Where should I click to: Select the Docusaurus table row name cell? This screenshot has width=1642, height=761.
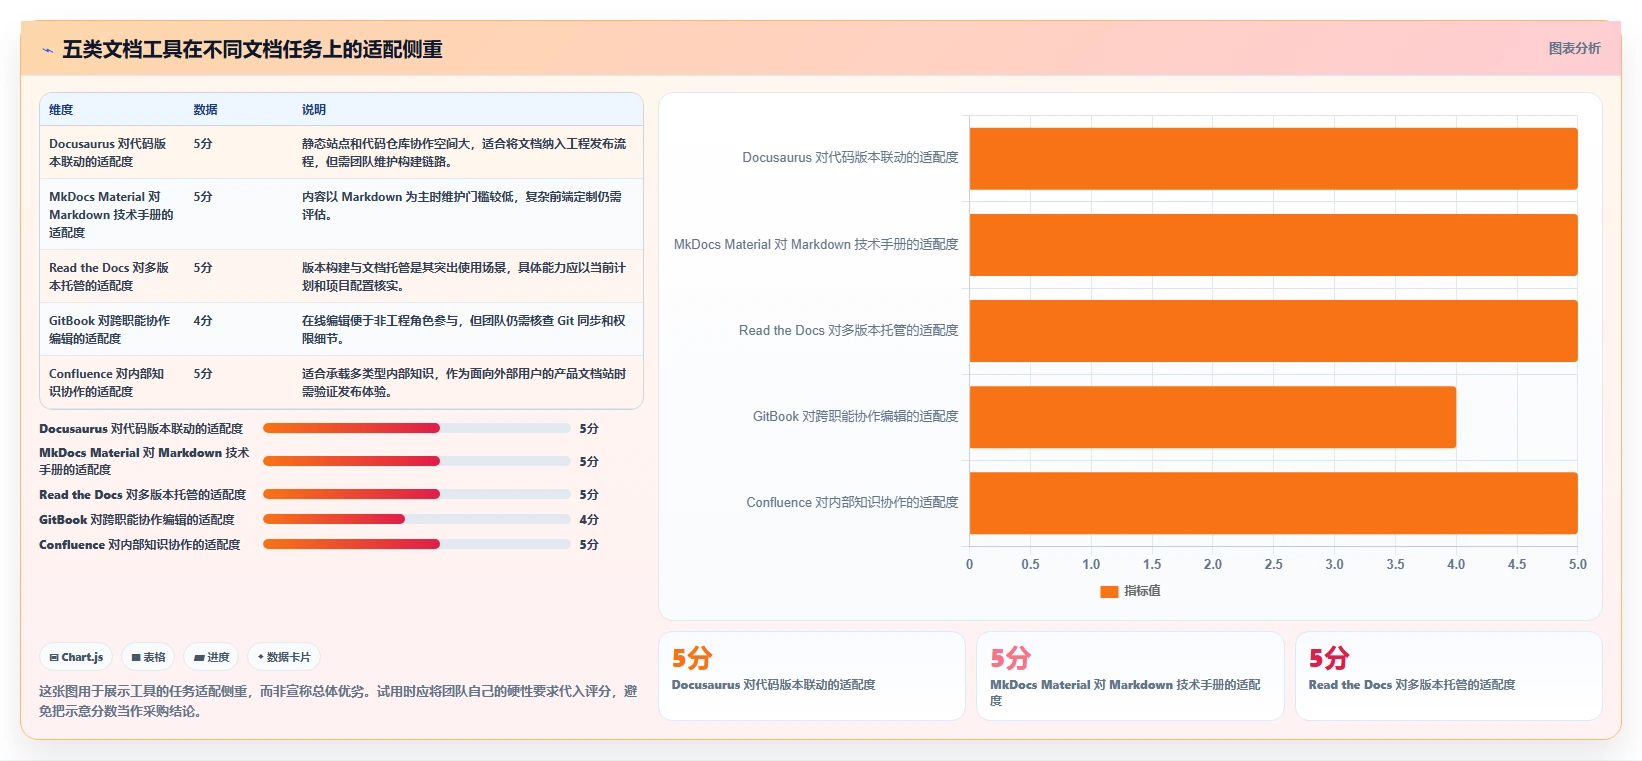[110, 152]
